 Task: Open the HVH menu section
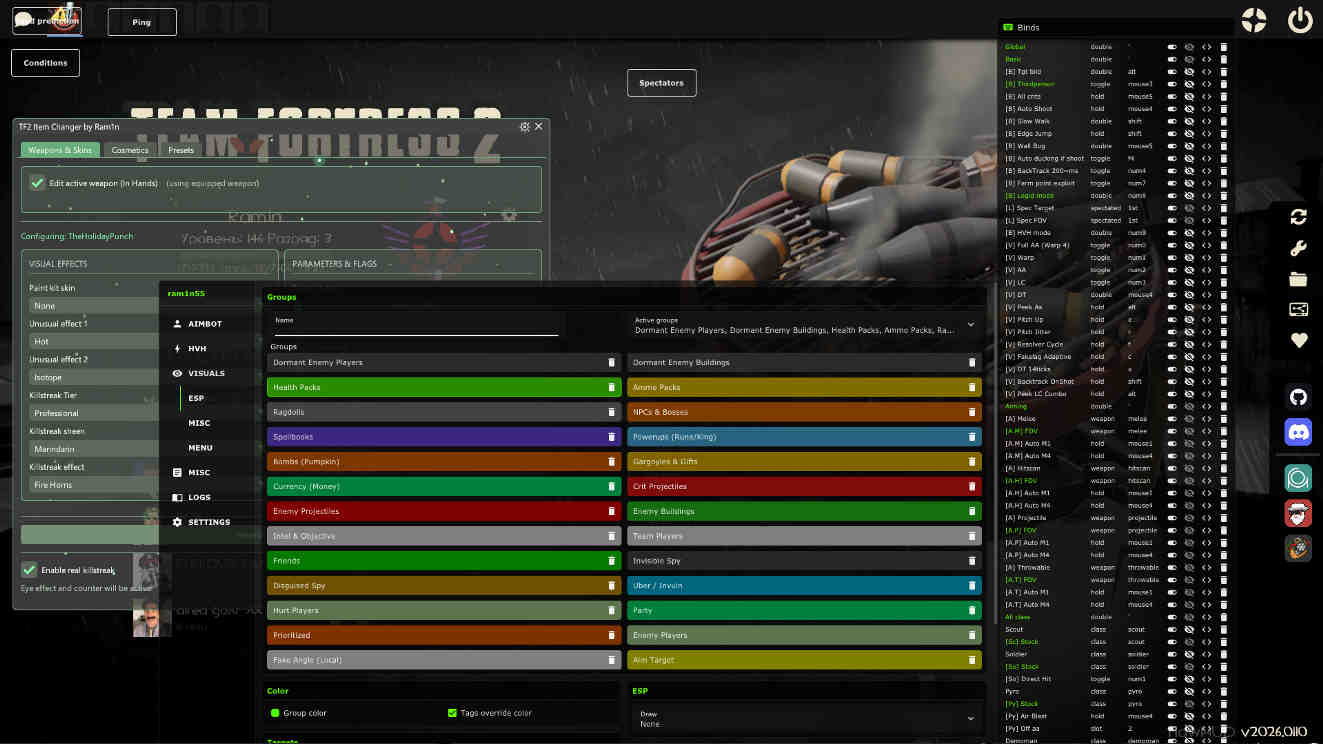[x=198, y=348]
